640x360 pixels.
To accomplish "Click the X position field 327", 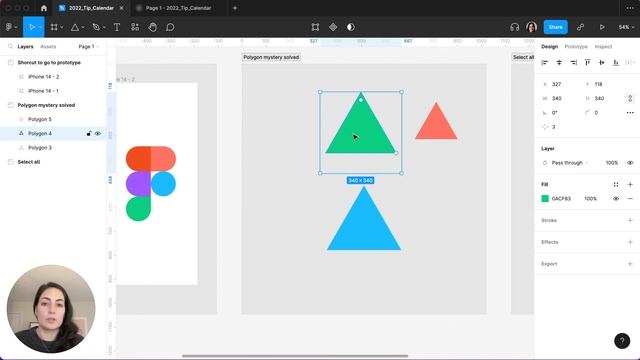I will tap(561, 84).
